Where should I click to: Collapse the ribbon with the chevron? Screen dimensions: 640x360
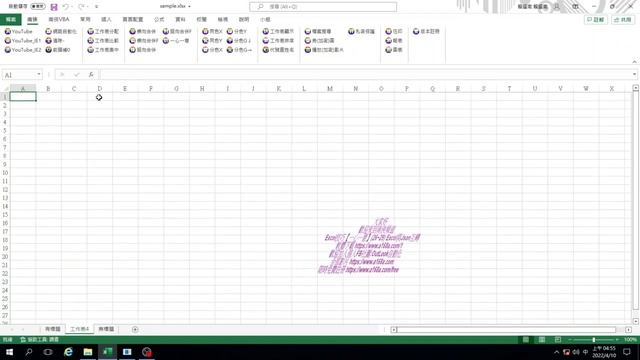point(634,62)
